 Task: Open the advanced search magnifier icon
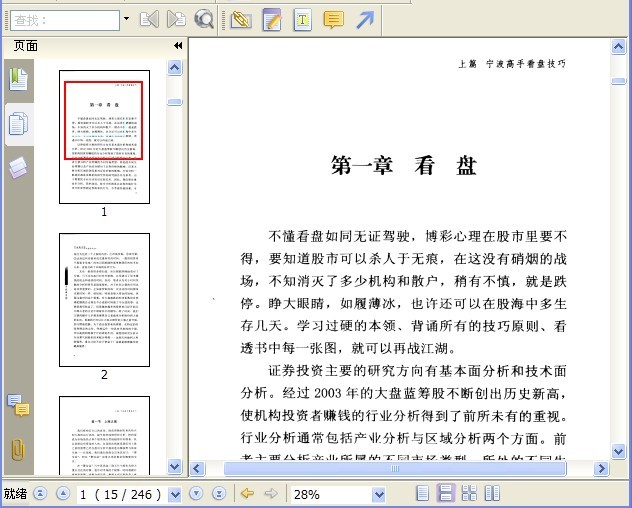pyautogui.click(x=204, y=19)
